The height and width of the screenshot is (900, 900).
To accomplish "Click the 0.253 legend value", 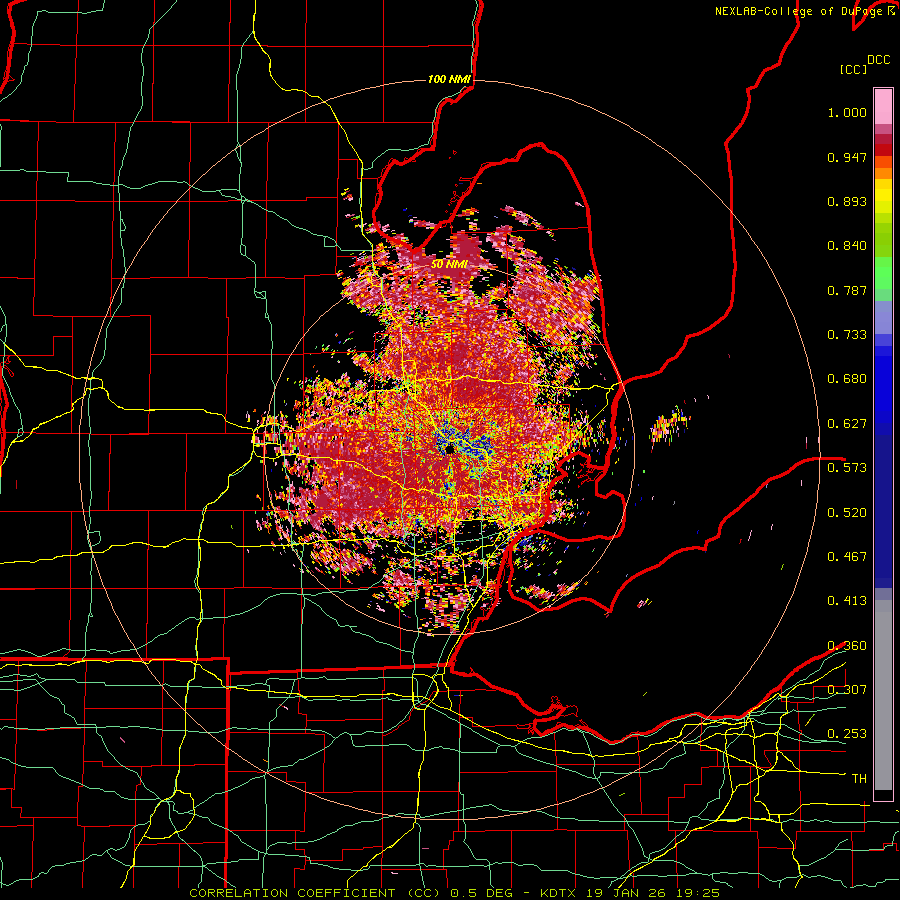I will [847, 734].
